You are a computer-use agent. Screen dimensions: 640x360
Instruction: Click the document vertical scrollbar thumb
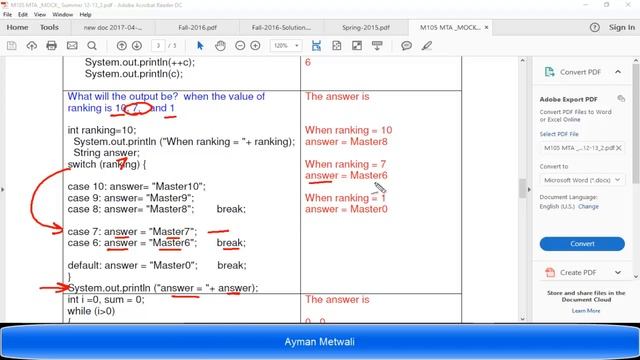pos(522,188)
